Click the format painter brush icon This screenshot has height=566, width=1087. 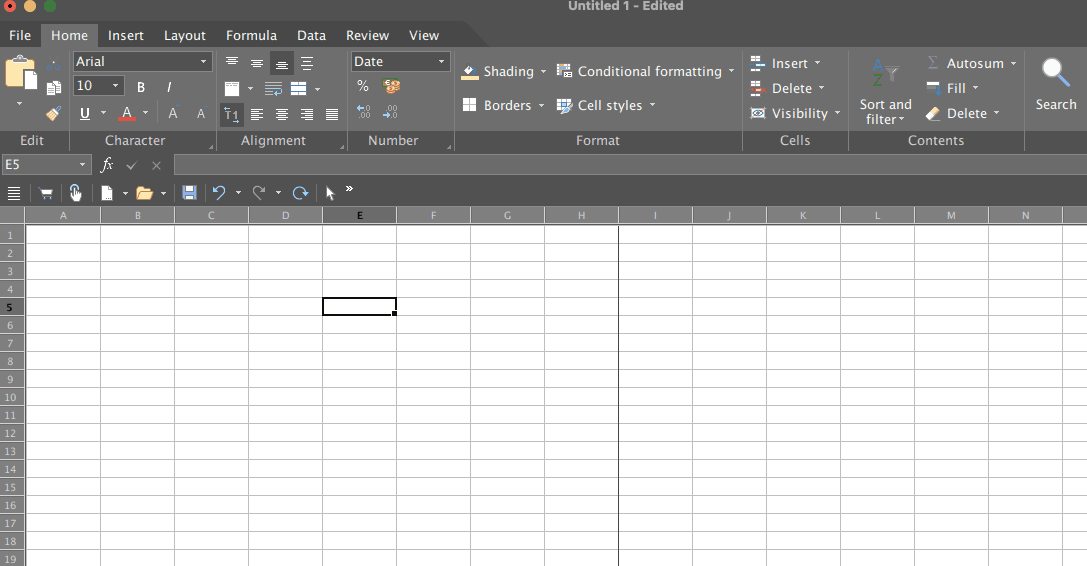54,114
